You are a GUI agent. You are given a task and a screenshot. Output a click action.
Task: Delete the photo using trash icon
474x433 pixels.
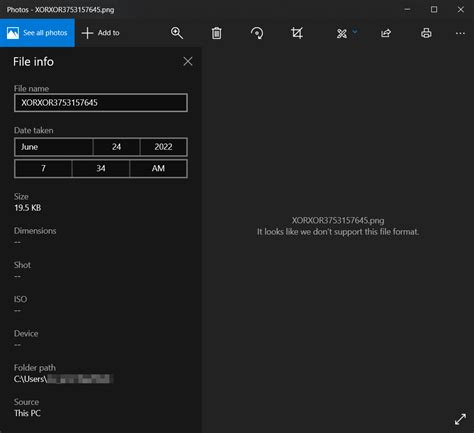pos(217,33)
